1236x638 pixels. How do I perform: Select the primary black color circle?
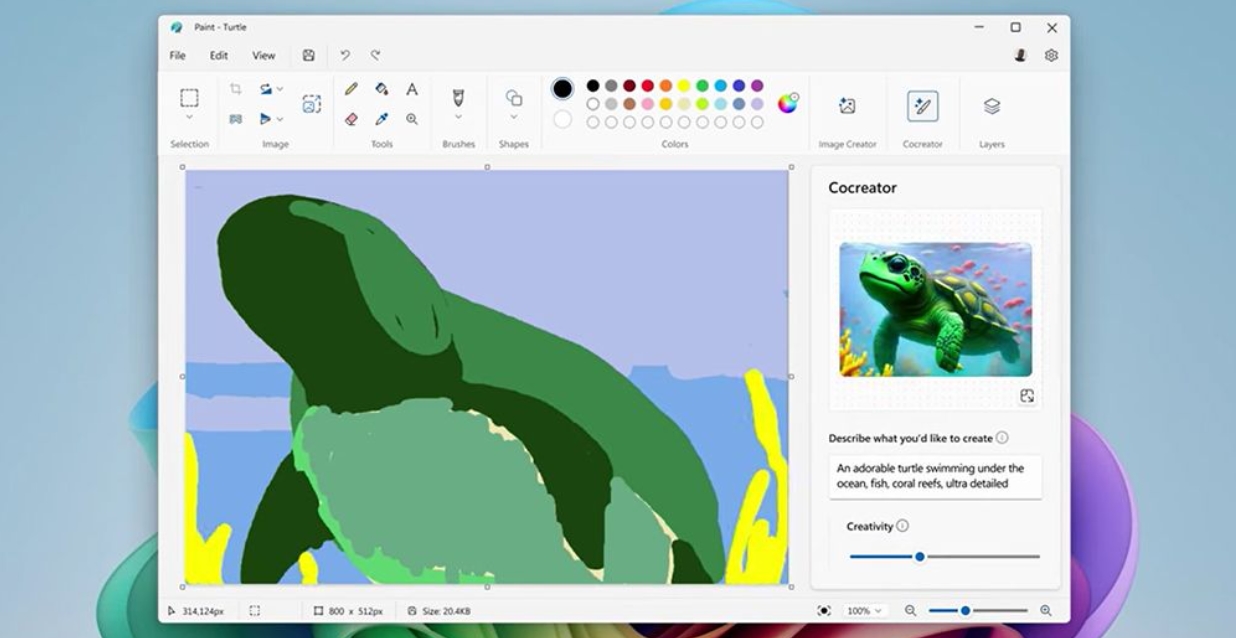pos(563,89)
